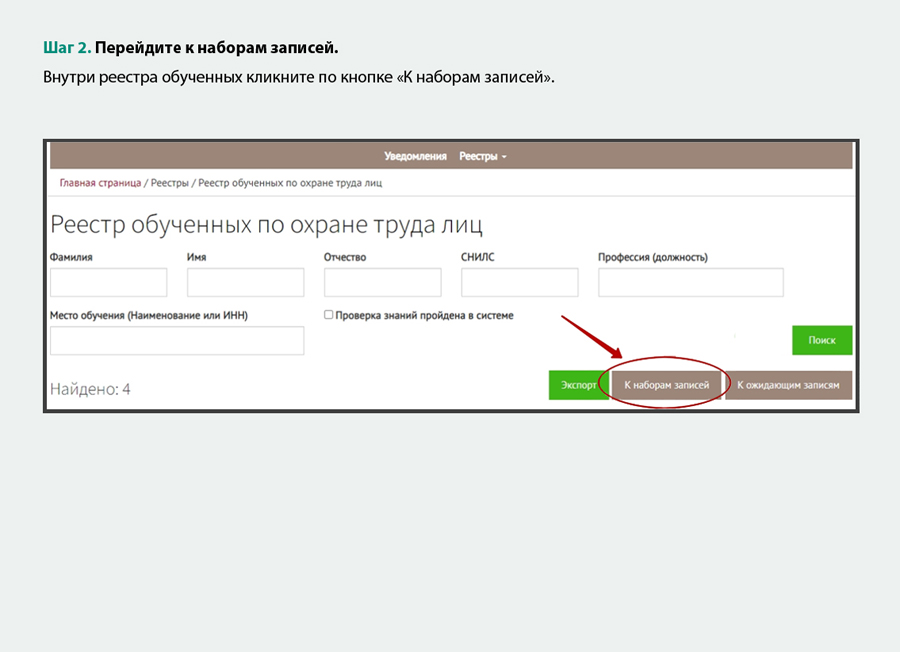Open the Уведомления menu item
The width and height of the screenshot is (900, 652).
(415, 157)
